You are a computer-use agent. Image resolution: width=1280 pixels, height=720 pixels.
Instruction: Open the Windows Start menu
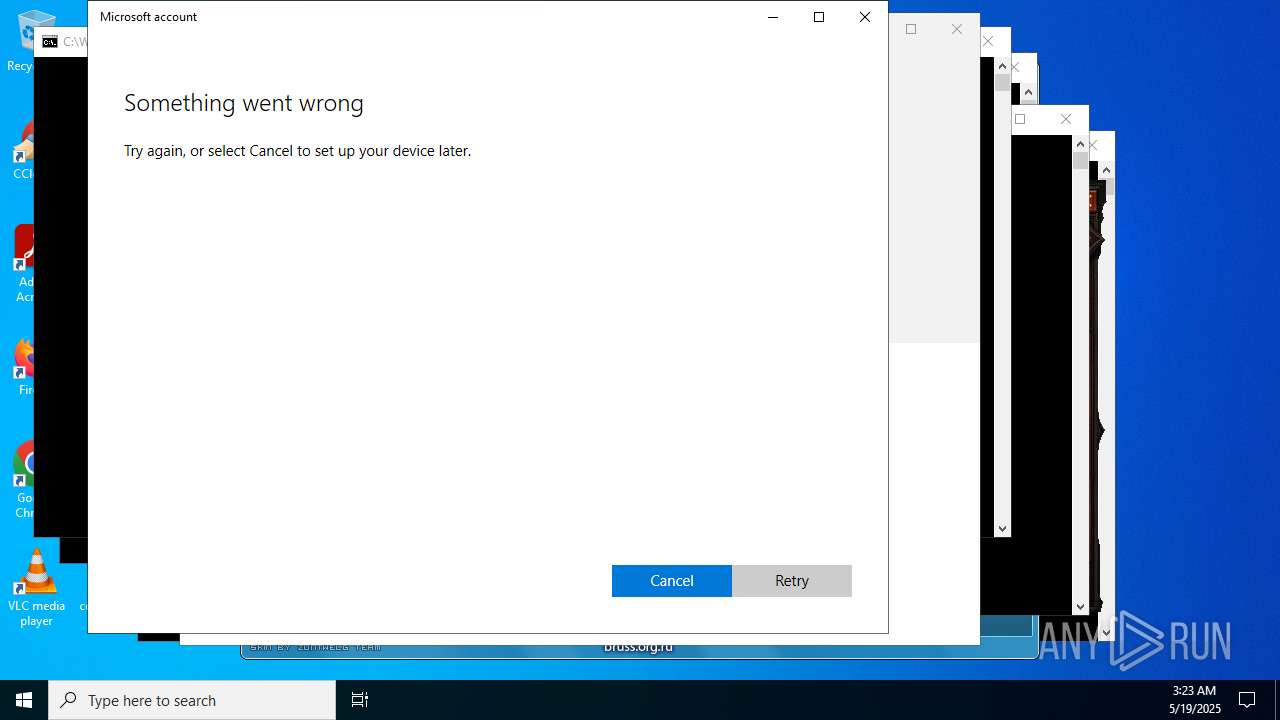(24, 700)
